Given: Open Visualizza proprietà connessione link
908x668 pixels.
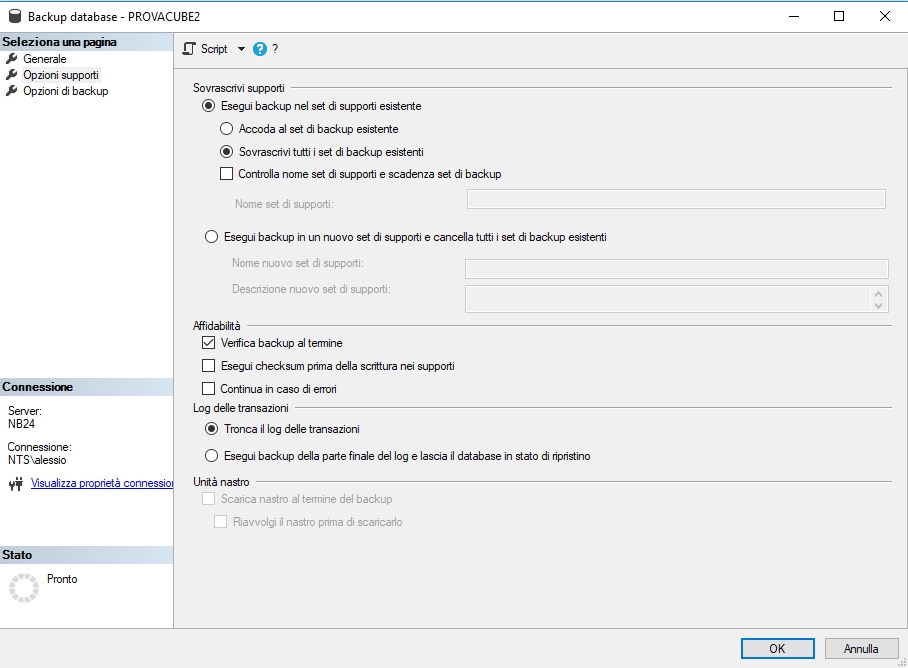Looking at the screenshot, I should [x=103, y=483].
